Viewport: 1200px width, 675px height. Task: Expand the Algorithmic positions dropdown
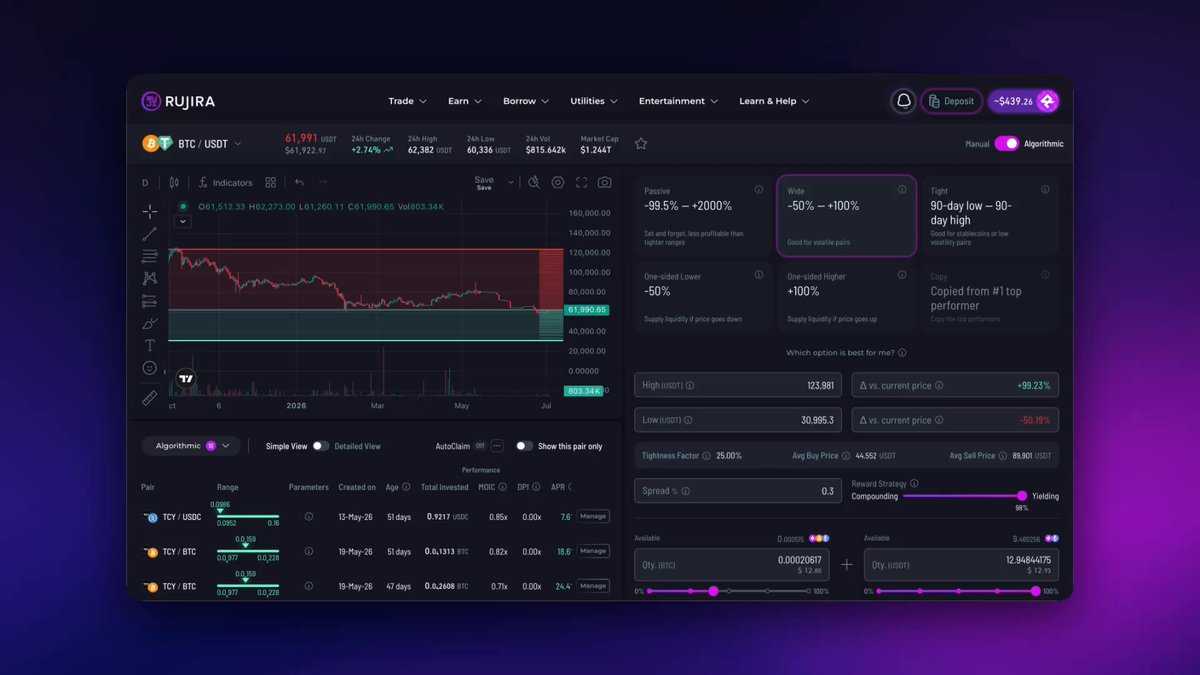click(191, 446)
